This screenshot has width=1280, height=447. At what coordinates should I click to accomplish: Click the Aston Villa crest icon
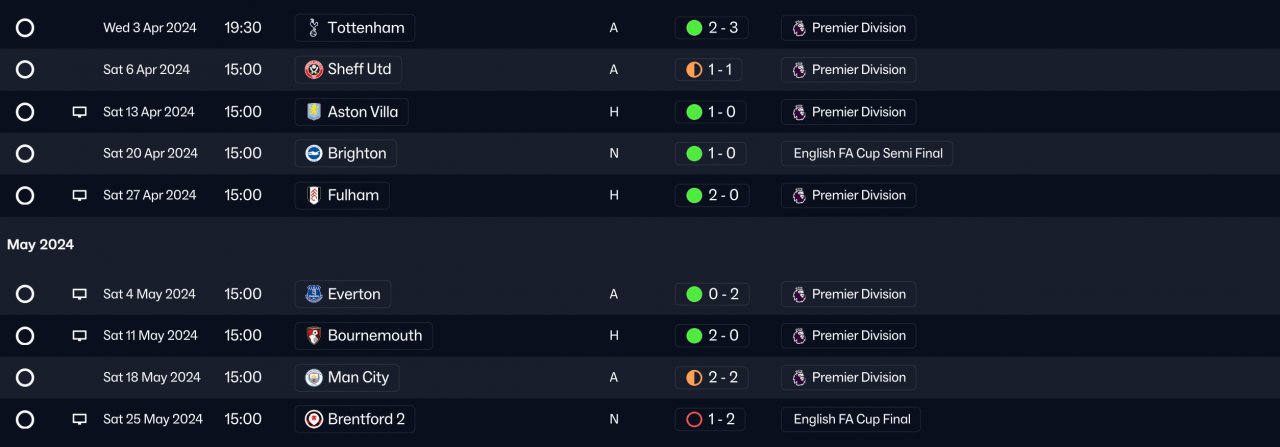[x=314, y=112]
